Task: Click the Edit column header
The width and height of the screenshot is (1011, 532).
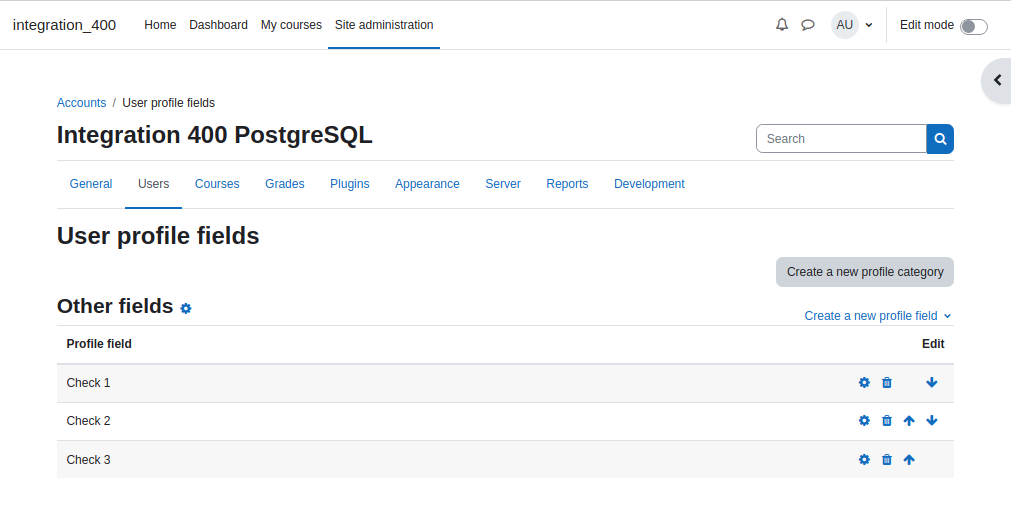Action: 933,344
